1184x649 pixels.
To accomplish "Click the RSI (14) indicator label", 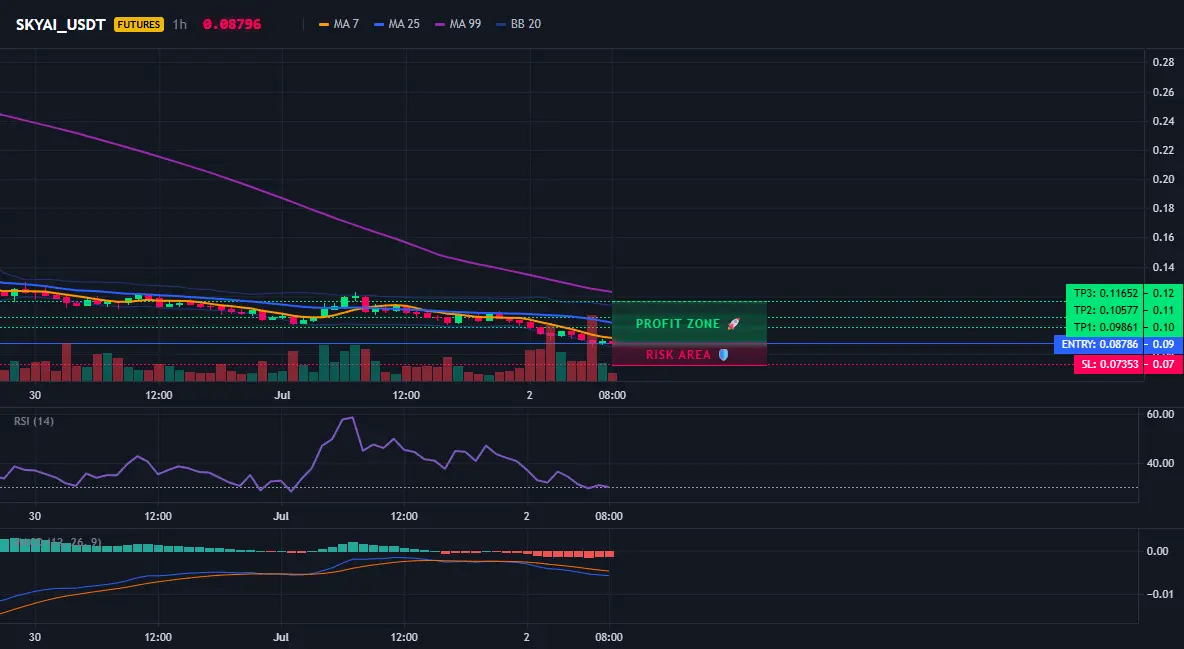I will (34, 421).
